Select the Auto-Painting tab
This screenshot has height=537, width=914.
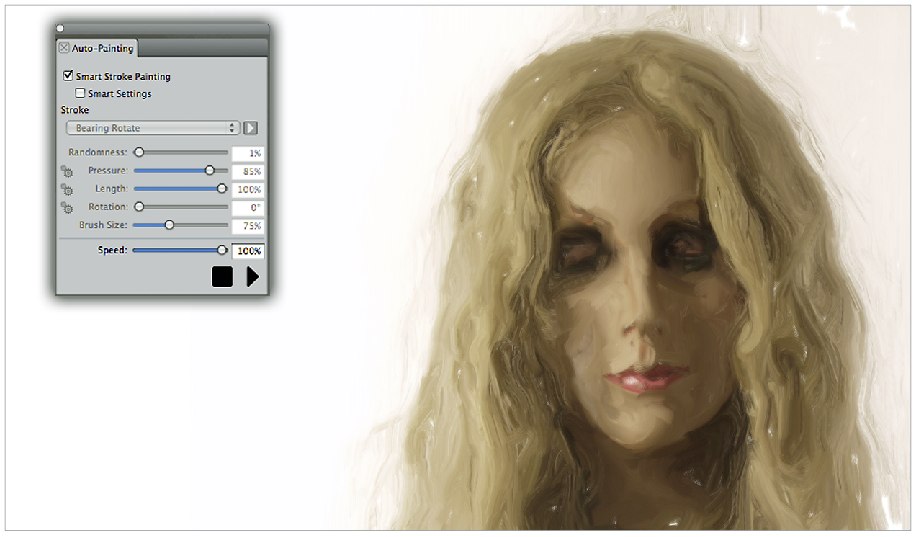(x=97, y=48)
